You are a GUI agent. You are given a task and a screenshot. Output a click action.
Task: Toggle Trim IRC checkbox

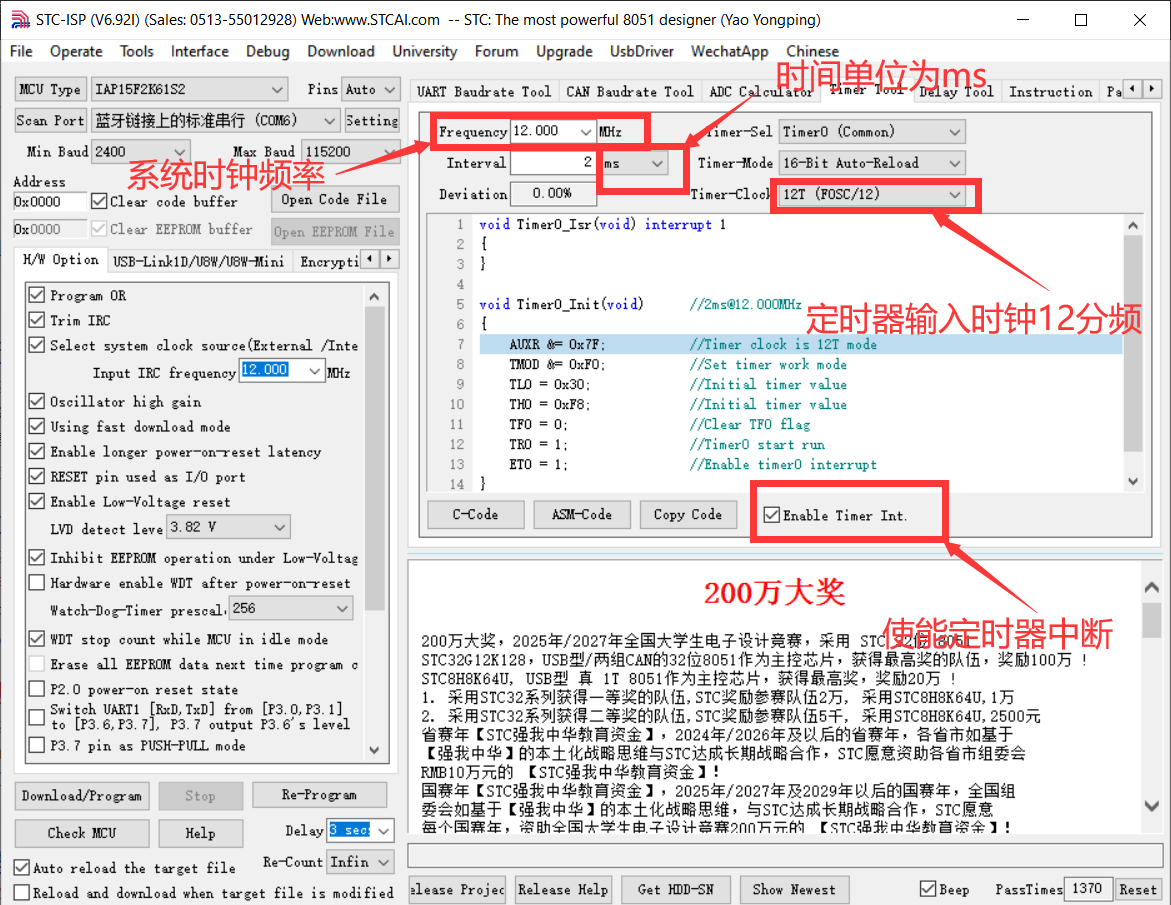37,320
